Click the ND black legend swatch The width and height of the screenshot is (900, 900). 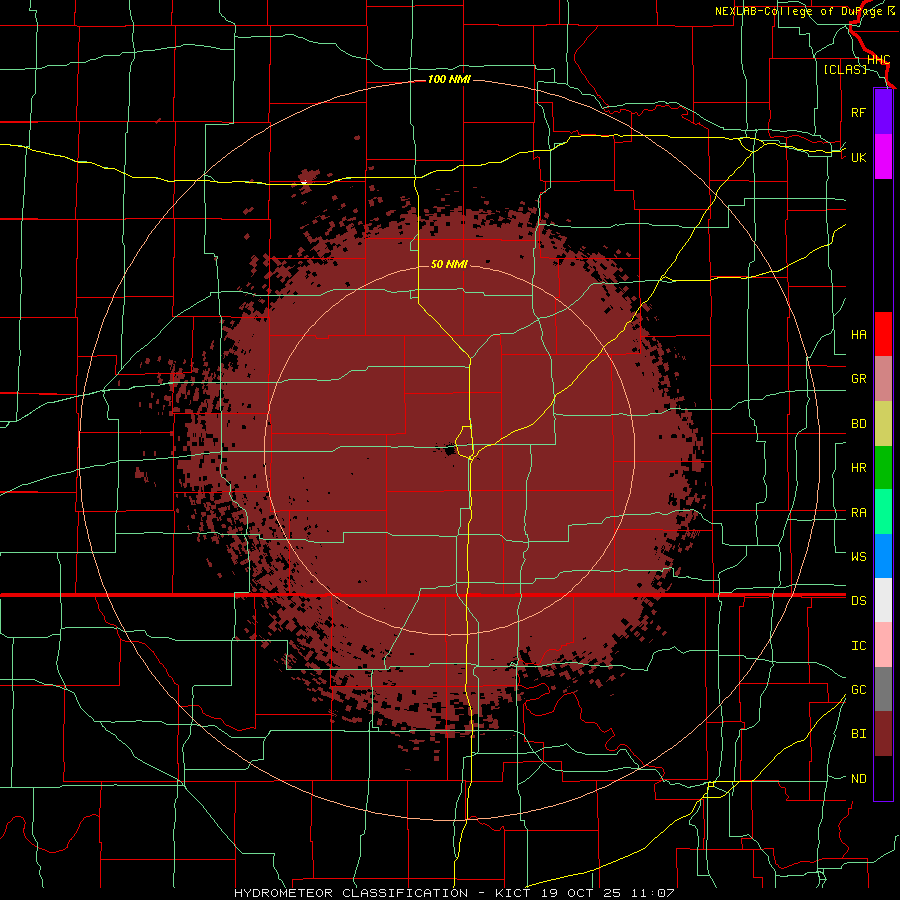(x=883, y=778)
